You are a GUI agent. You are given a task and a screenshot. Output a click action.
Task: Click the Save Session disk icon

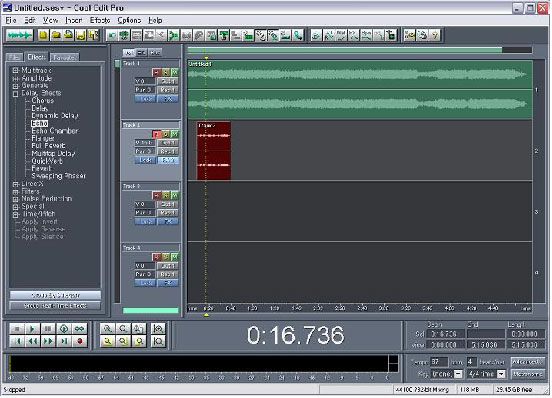pos(81,35)
